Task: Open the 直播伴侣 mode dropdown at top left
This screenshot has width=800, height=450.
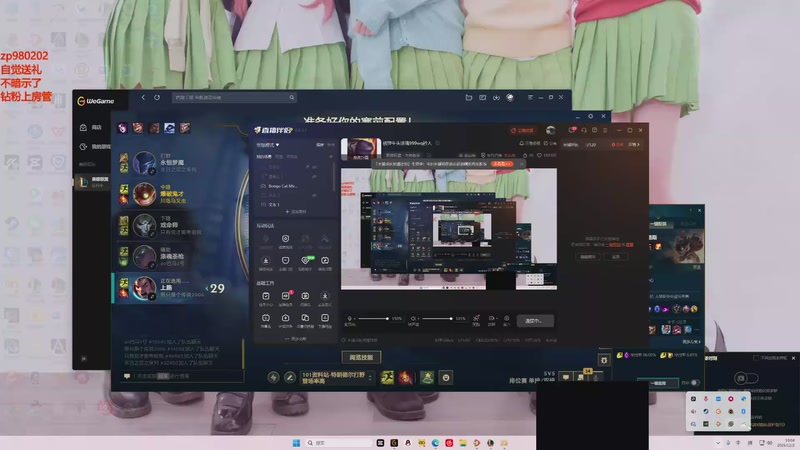Action: pyautogui.click(x=268, y=145)
